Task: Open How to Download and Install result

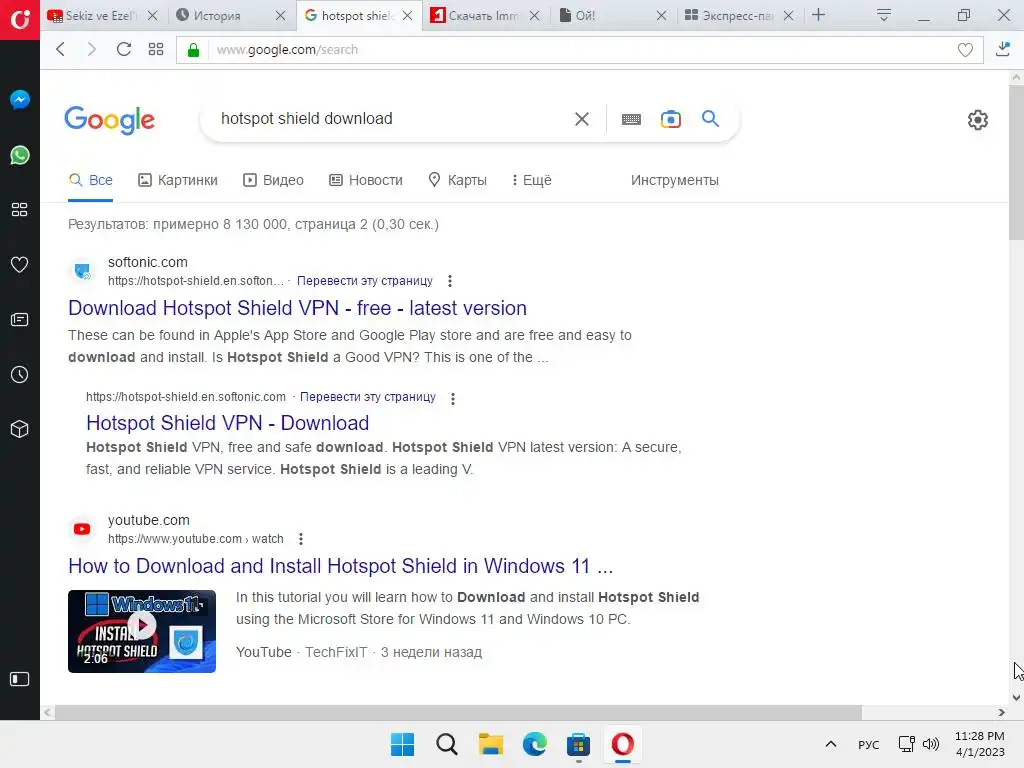Action: tap(340, 566)
